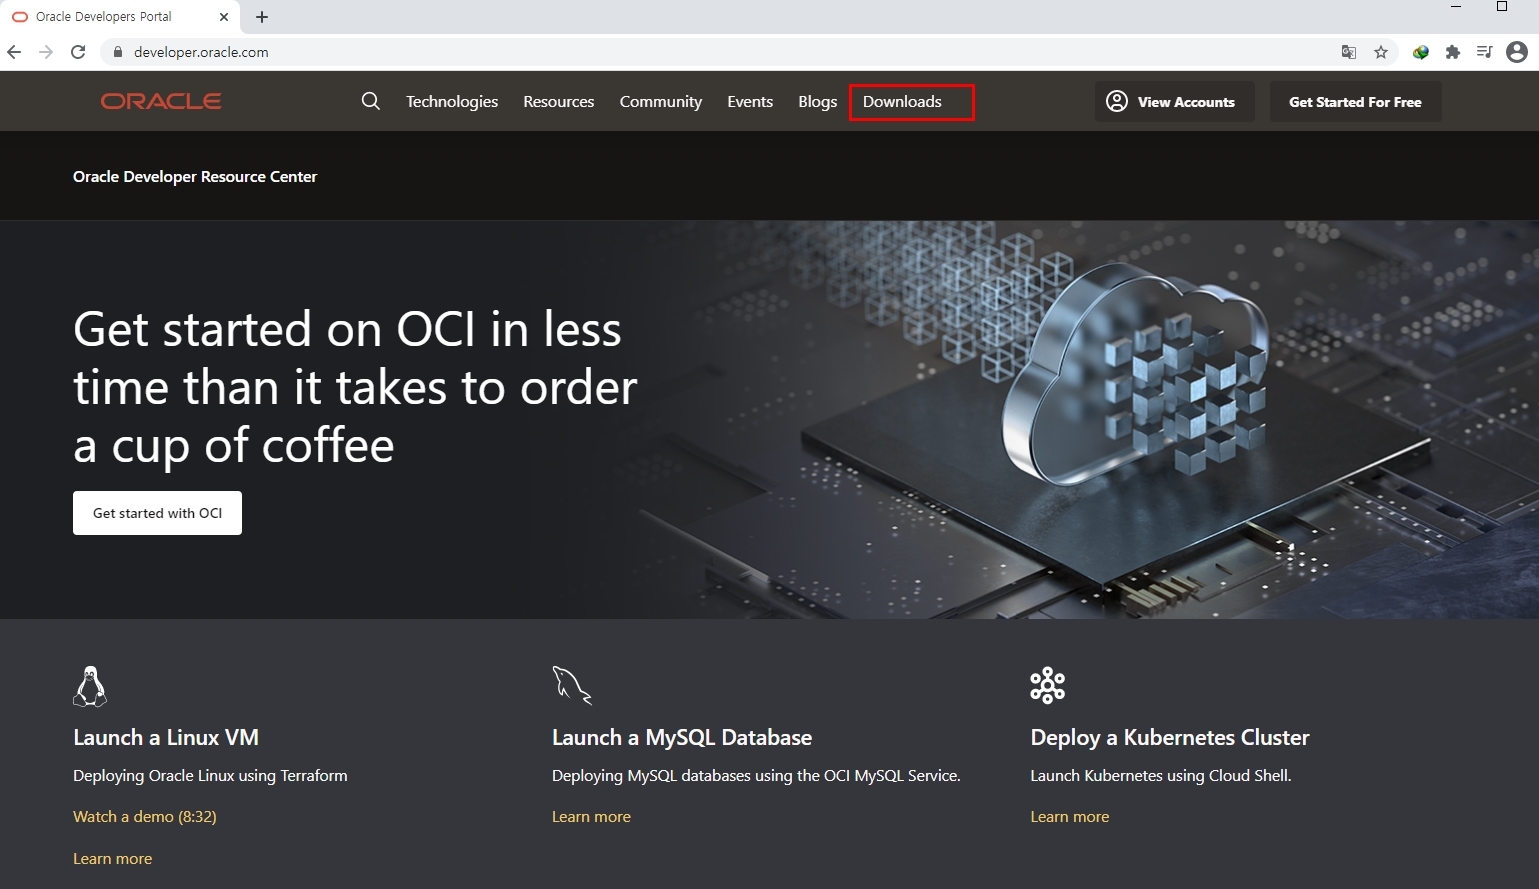
Task: Open the Technologies menu
Action: pyautogui.click(x=452, y=102)
